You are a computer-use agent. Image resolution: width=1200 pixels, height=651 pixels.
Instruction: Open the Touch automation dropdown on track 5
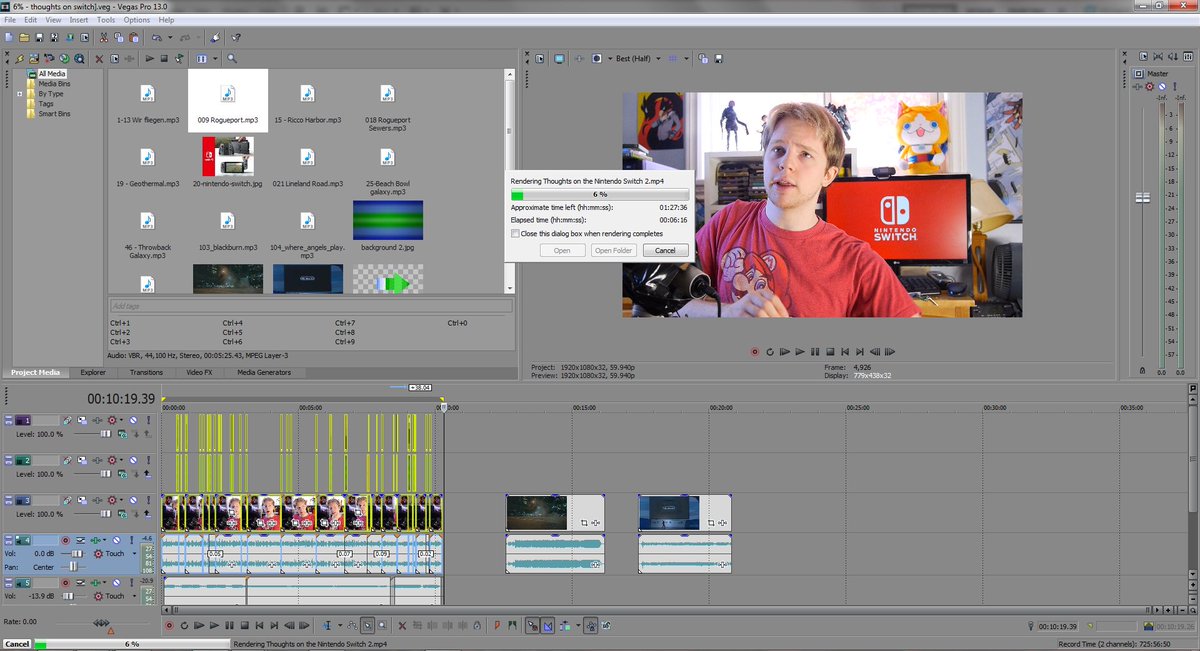pos(134,596)
